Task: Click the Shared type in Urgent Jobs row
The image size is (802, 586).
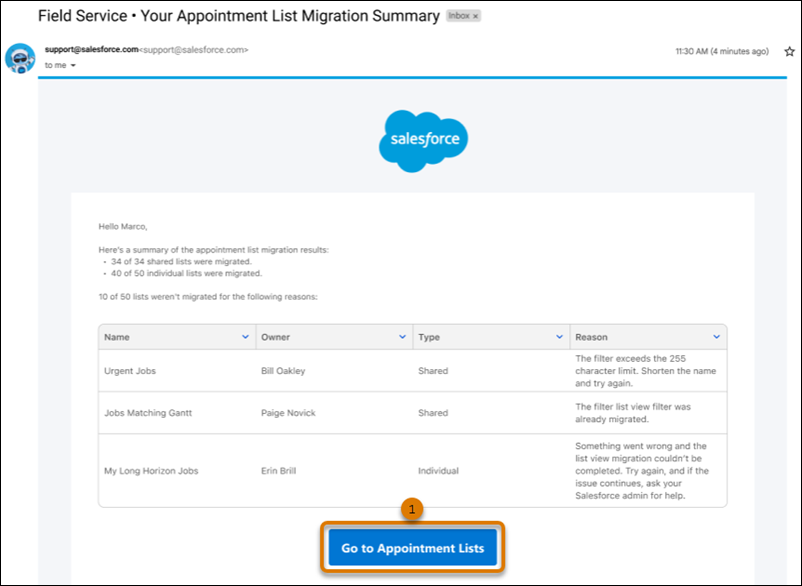Action: tap(433, 371)
